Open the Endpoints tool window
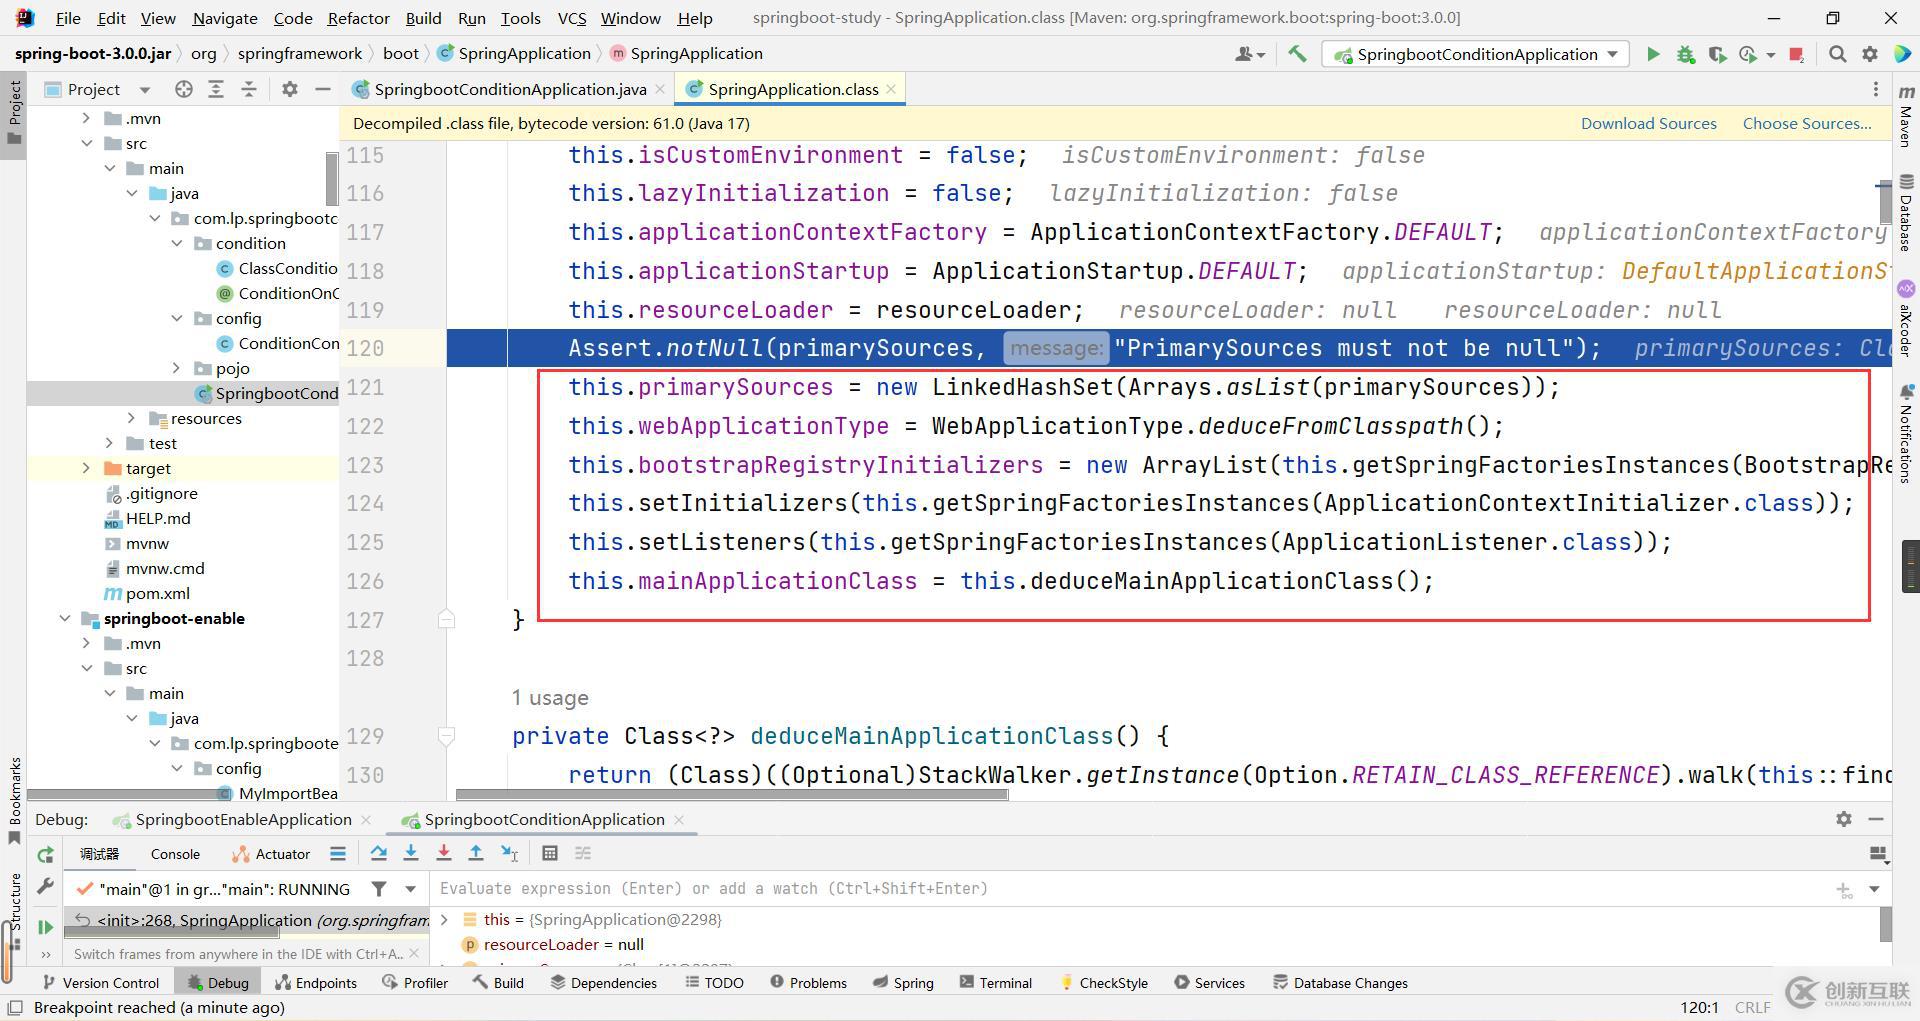The width and height of the screenshot is (1920, 1021). pyautogui.click(x=316, y=983)
